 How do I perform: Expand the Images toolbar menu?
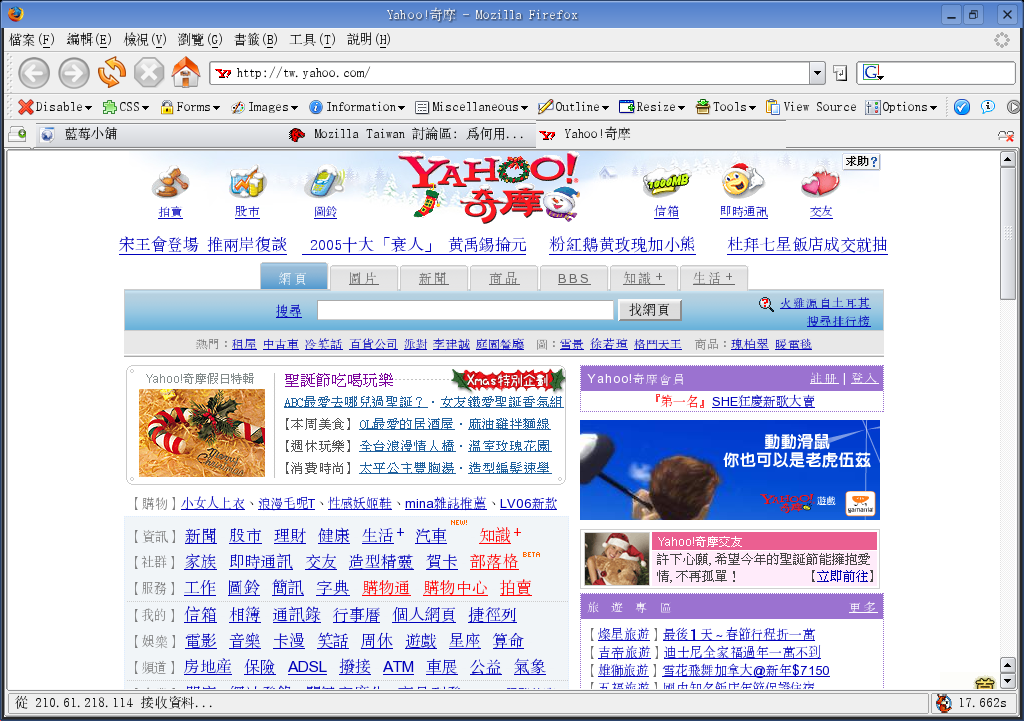264,107
